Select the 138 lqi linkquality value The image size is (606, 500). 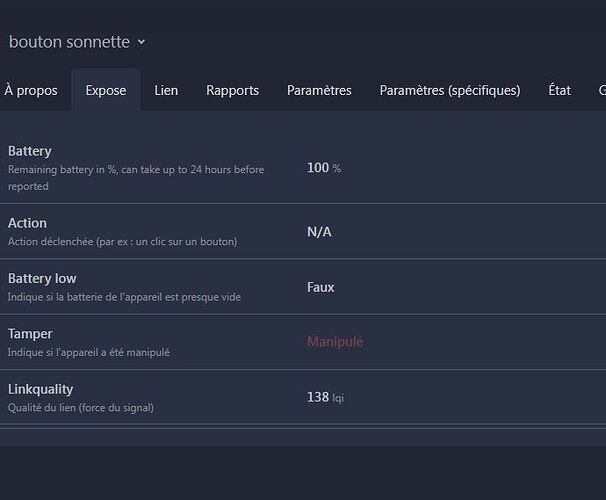pyautogui.click(x=325, y=397)
